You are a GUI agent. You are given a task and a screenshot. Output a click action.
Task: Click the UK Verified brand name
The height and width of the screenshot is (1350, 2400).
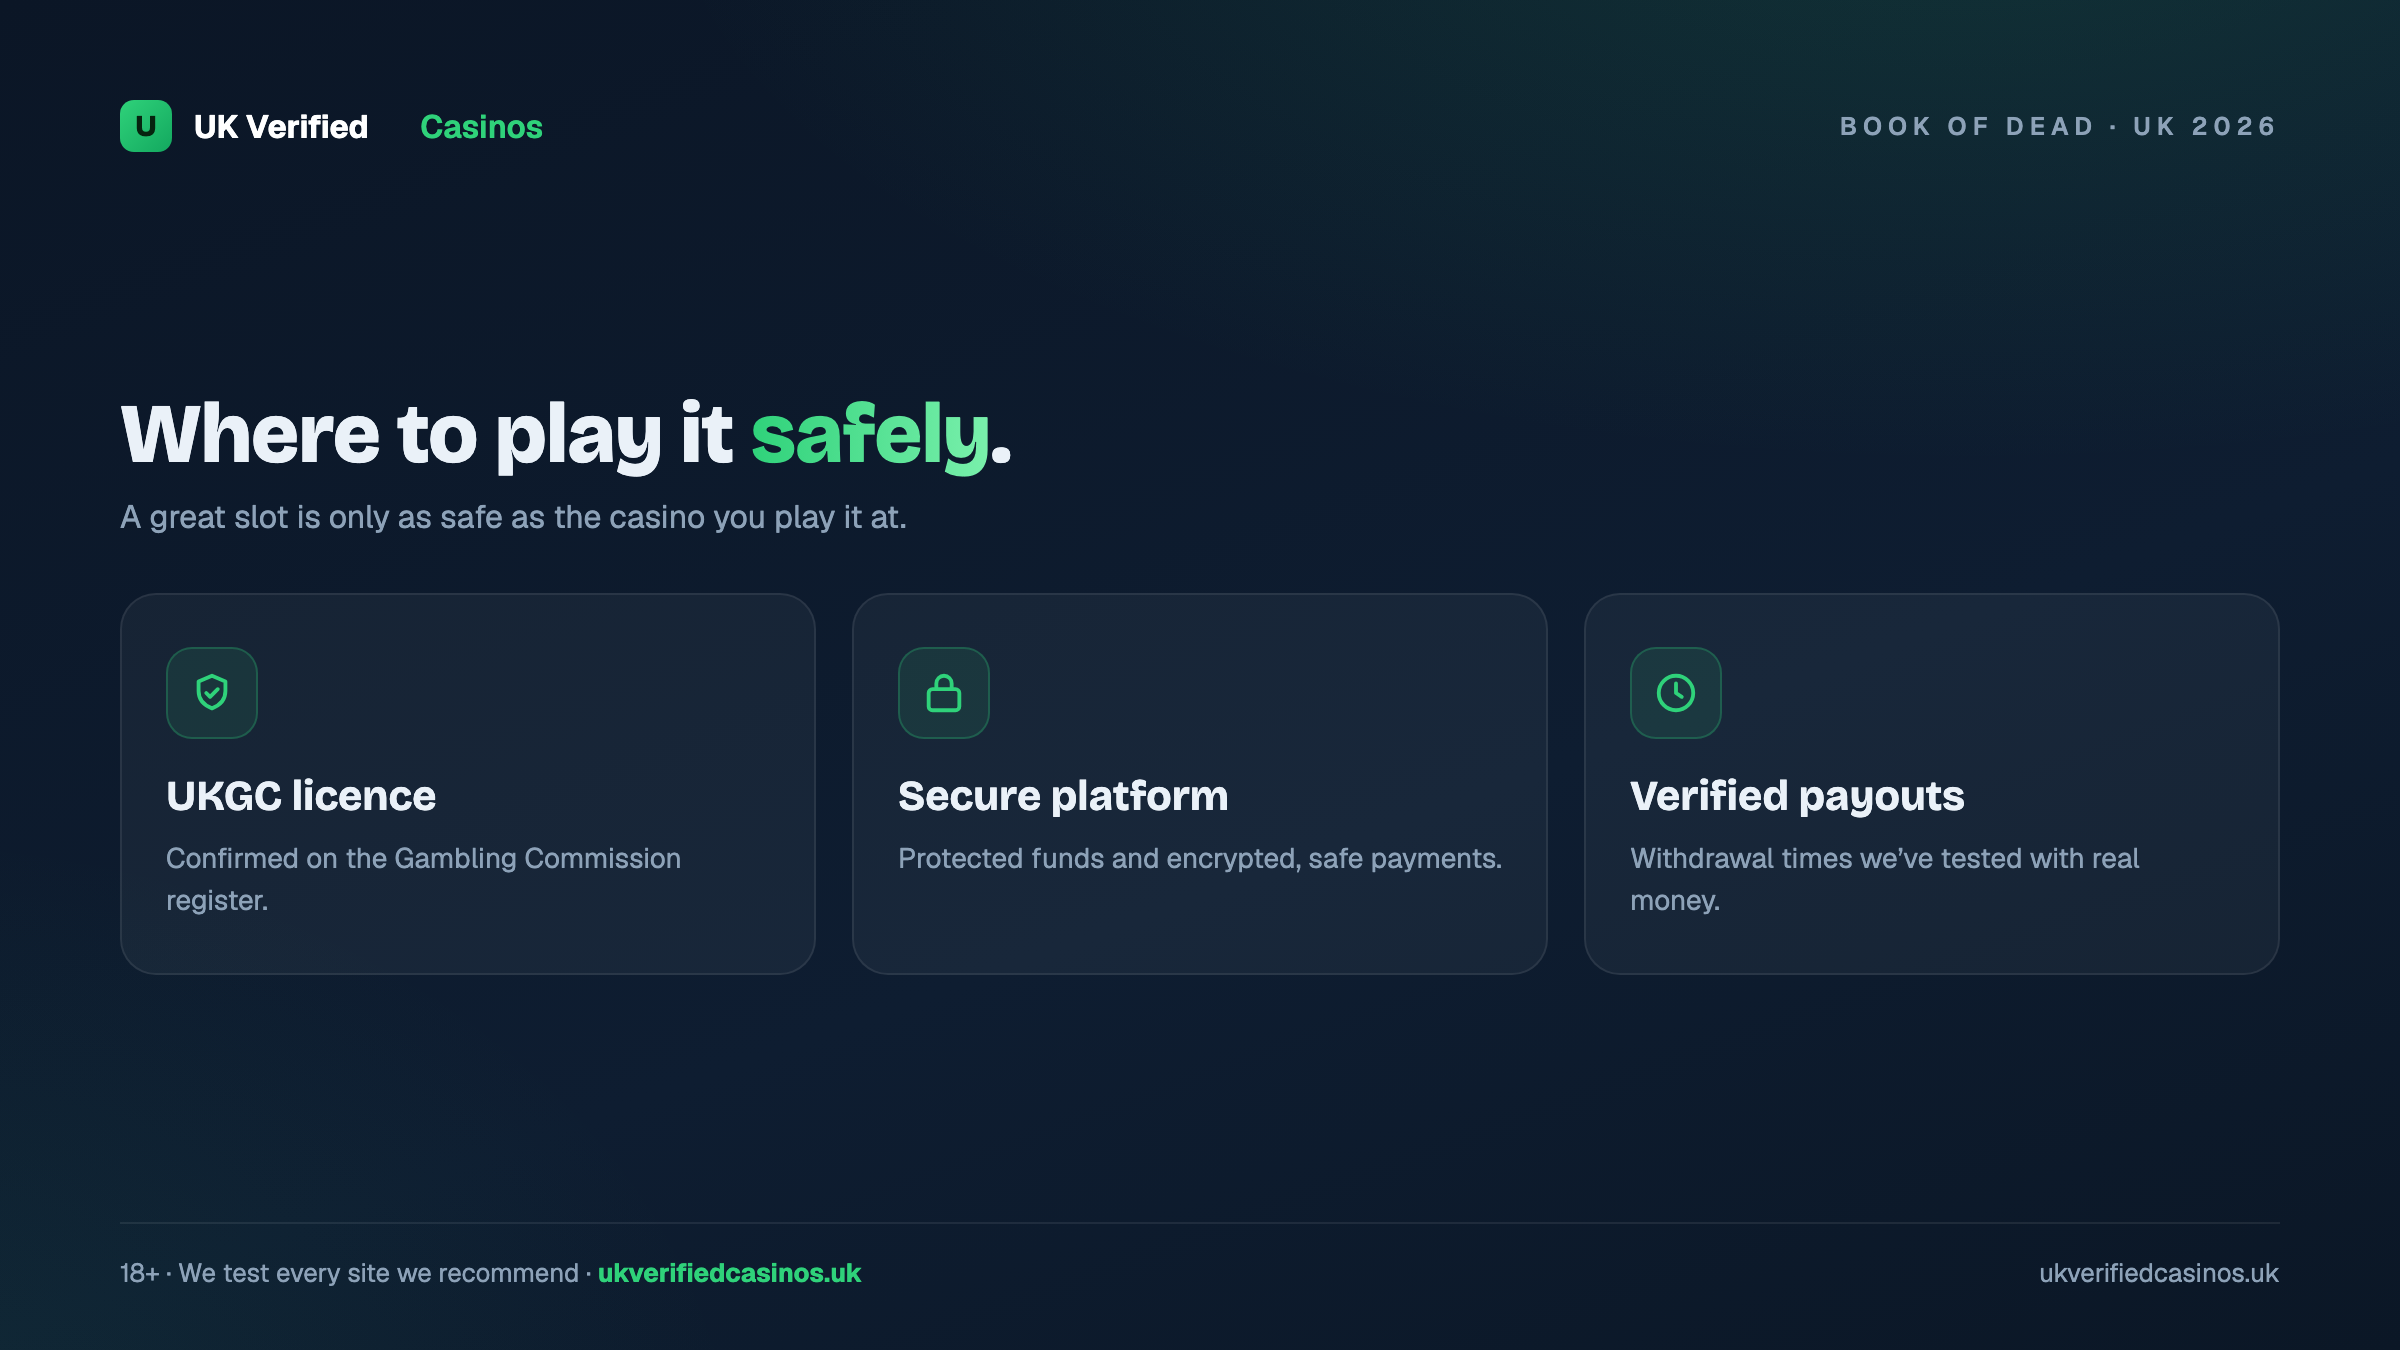(x=281, y=127)
